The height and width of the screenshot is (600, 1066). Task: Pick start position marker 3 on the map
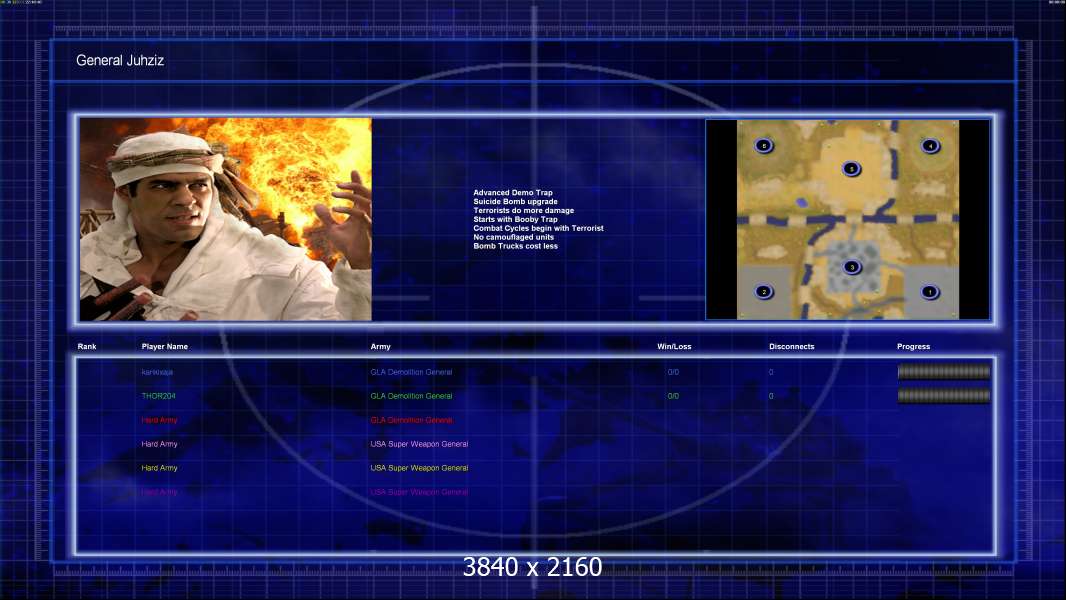coord(851,267)
